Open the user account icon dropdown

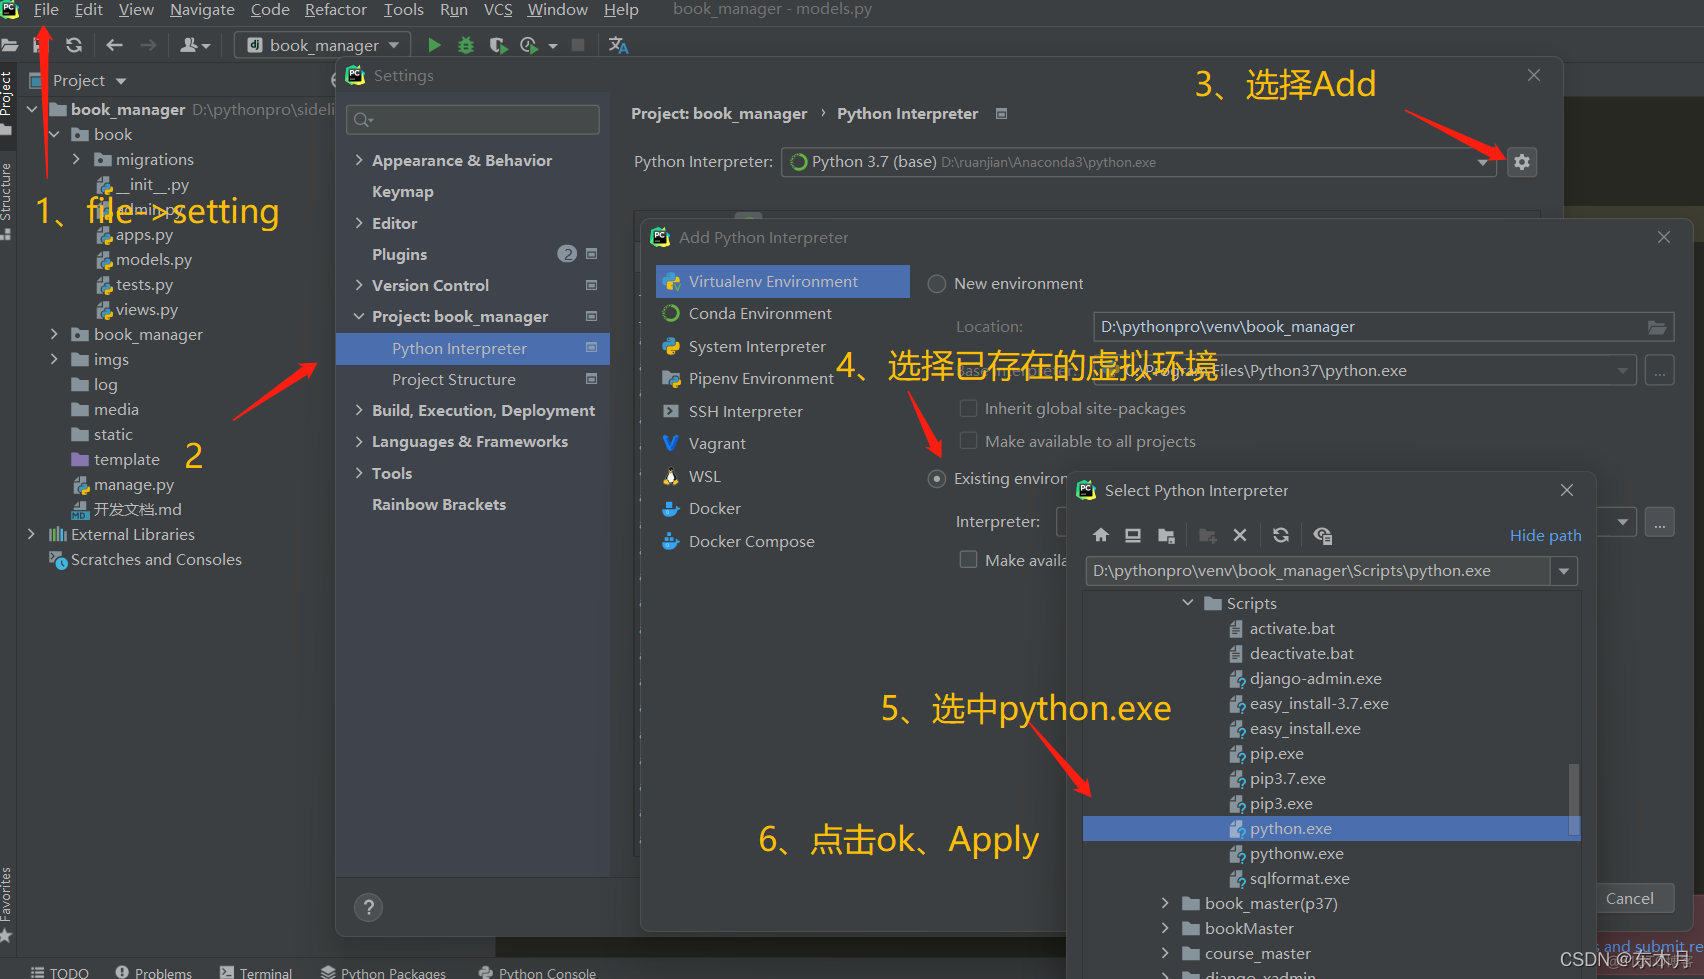(x=195, y=45)
